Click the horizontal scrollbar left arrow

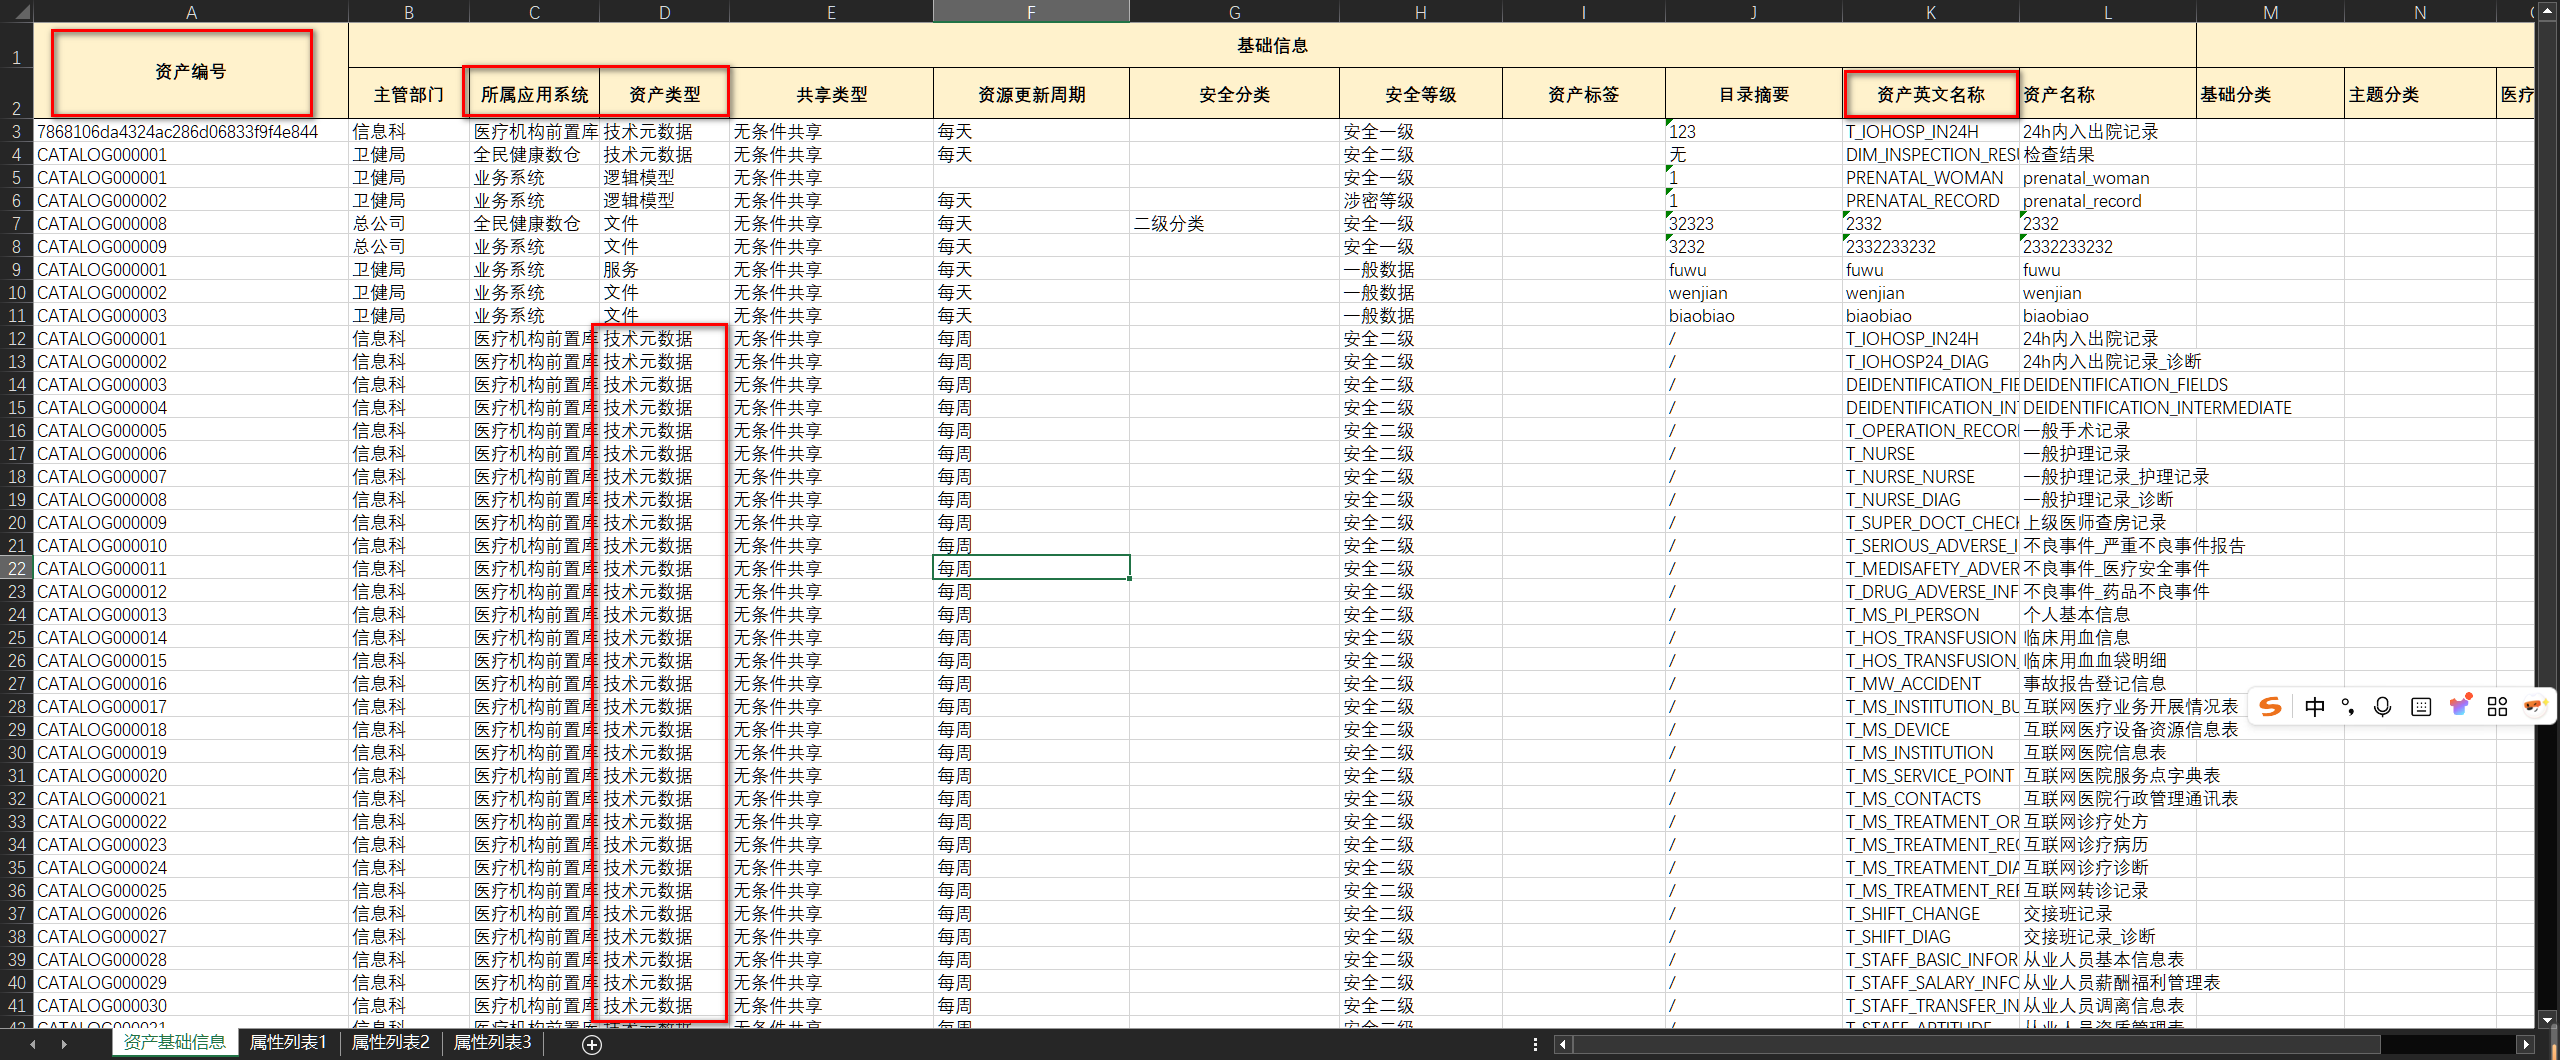[x=1563, y=1045]
